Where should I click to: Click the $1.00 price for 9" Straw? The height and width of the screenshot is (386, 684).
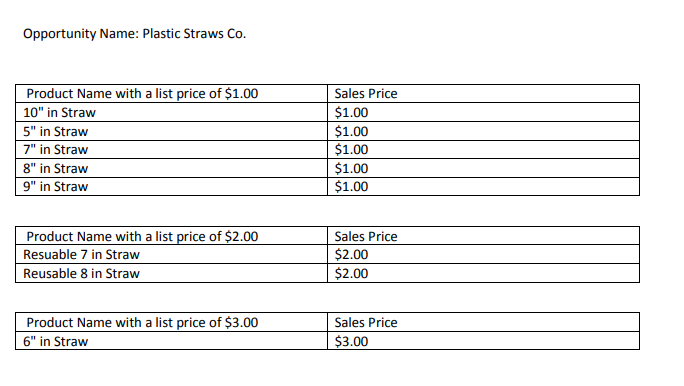pyautogui.click(x=484, y=187)
